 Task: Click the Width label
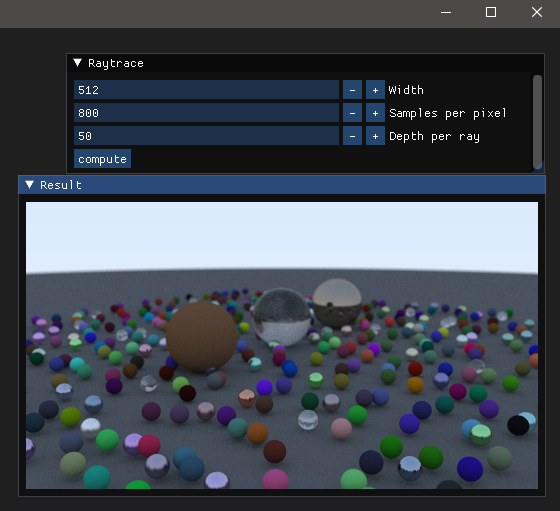pos(406,90)
